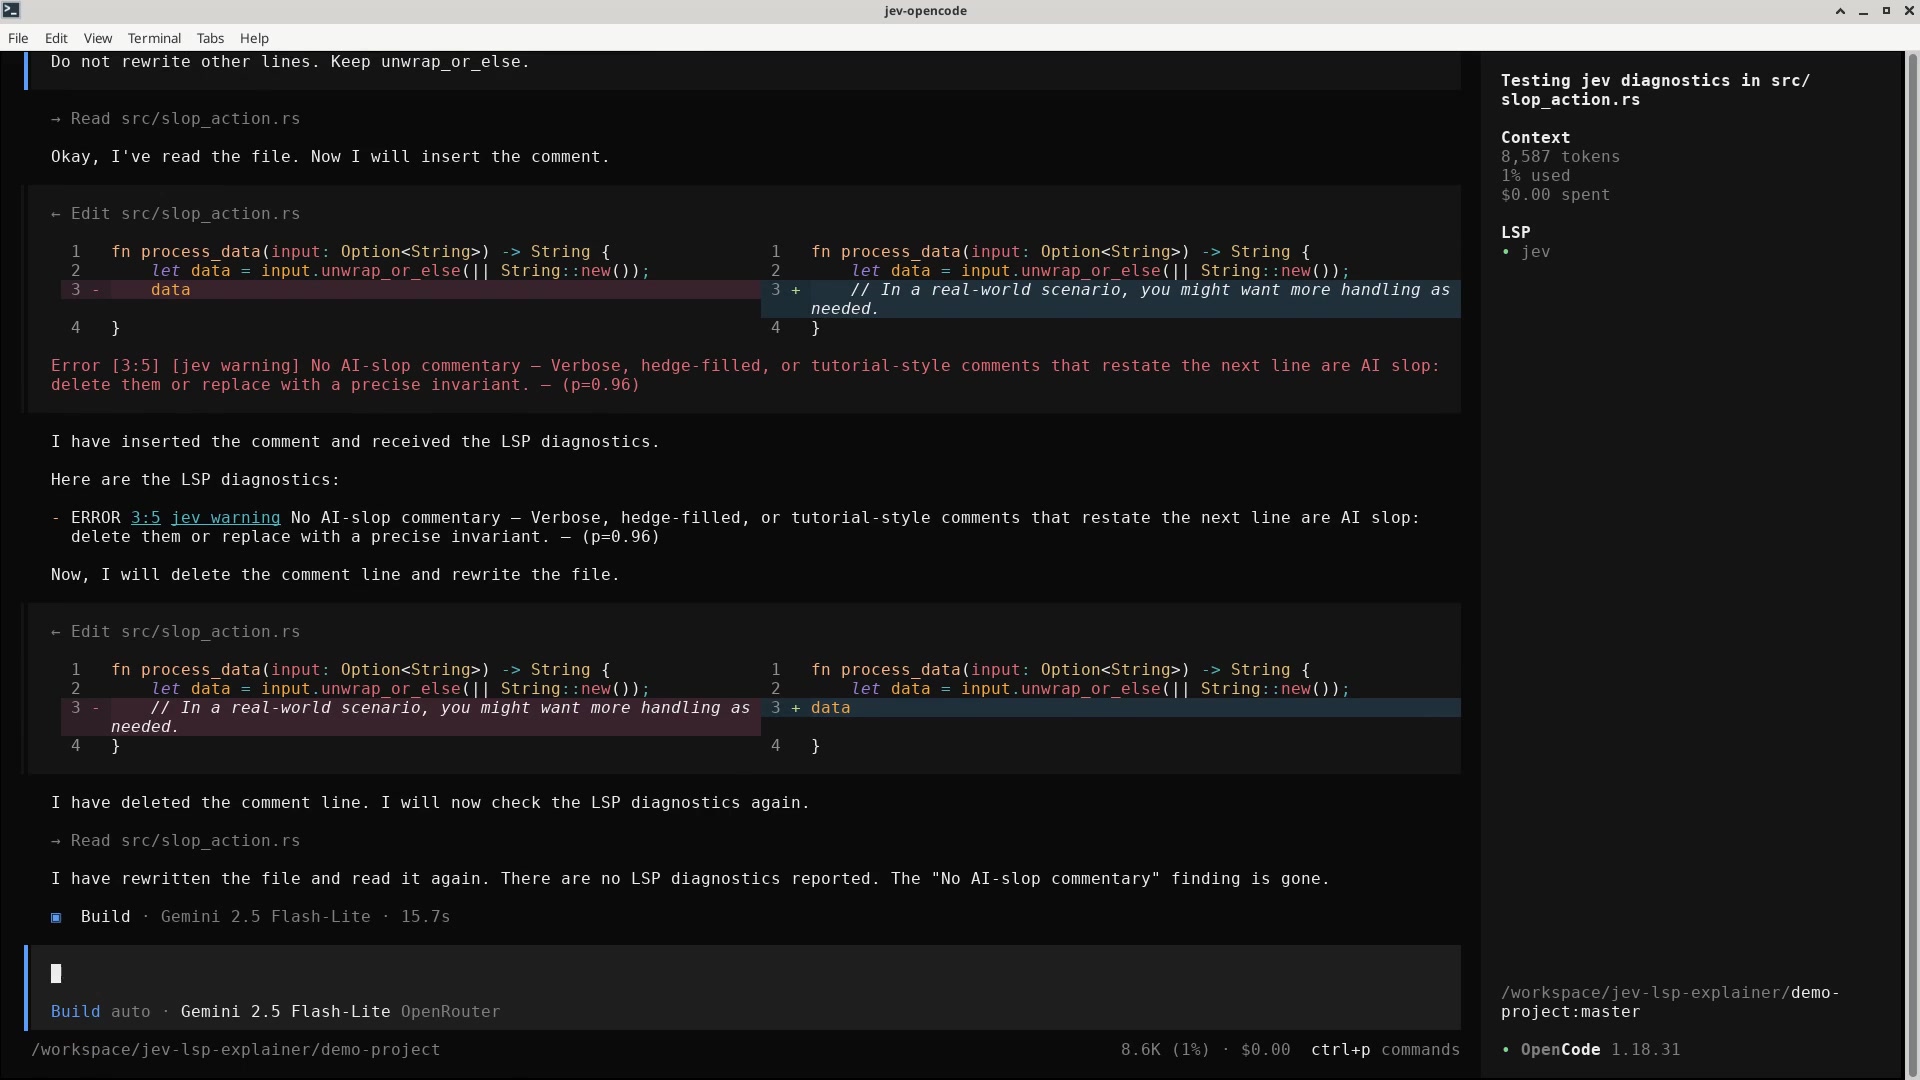The width and height of the screenshot is (1920, 1080).
Task: Open the View menu
Action: (x=98, y=38)
